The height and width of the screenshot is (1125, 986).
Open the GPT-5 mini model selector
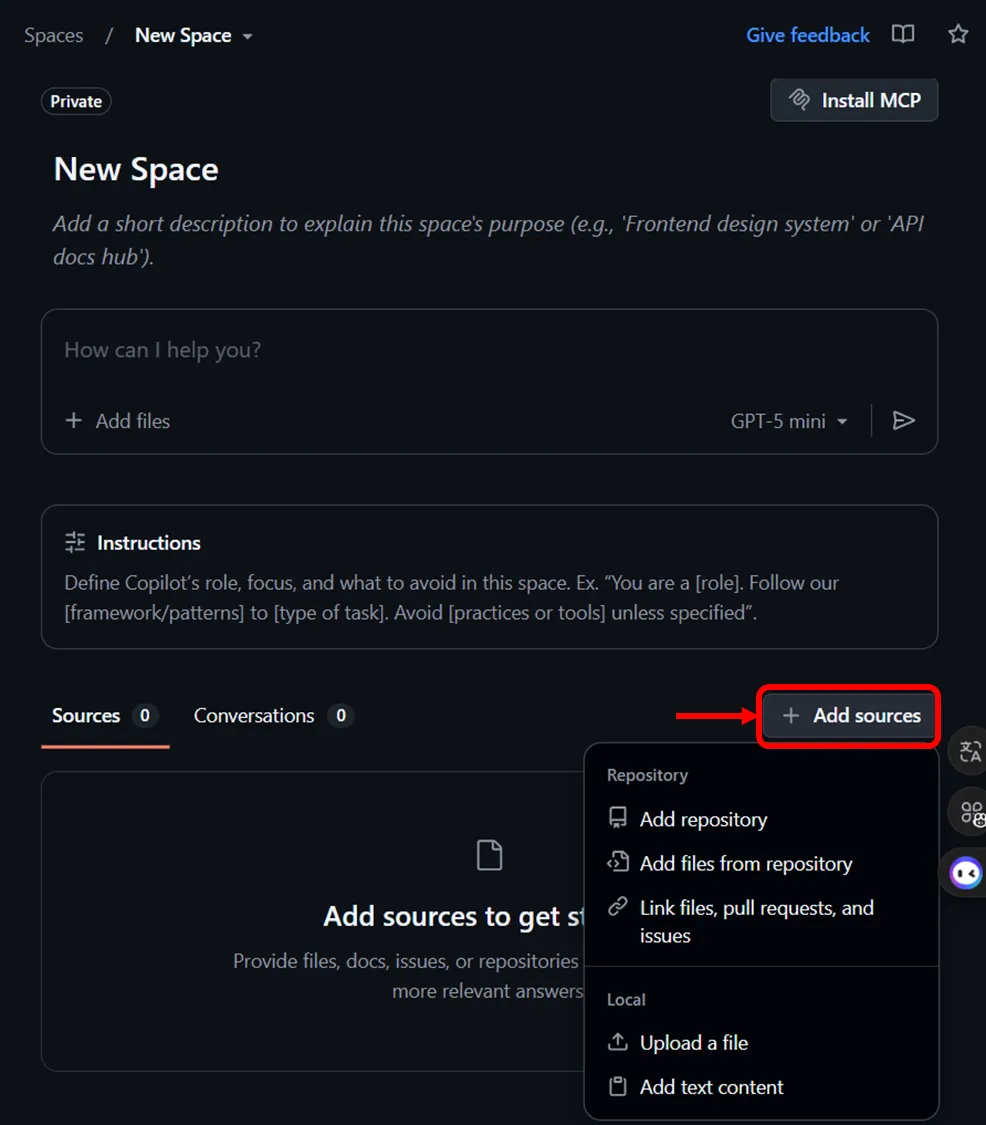pos(788,421)
